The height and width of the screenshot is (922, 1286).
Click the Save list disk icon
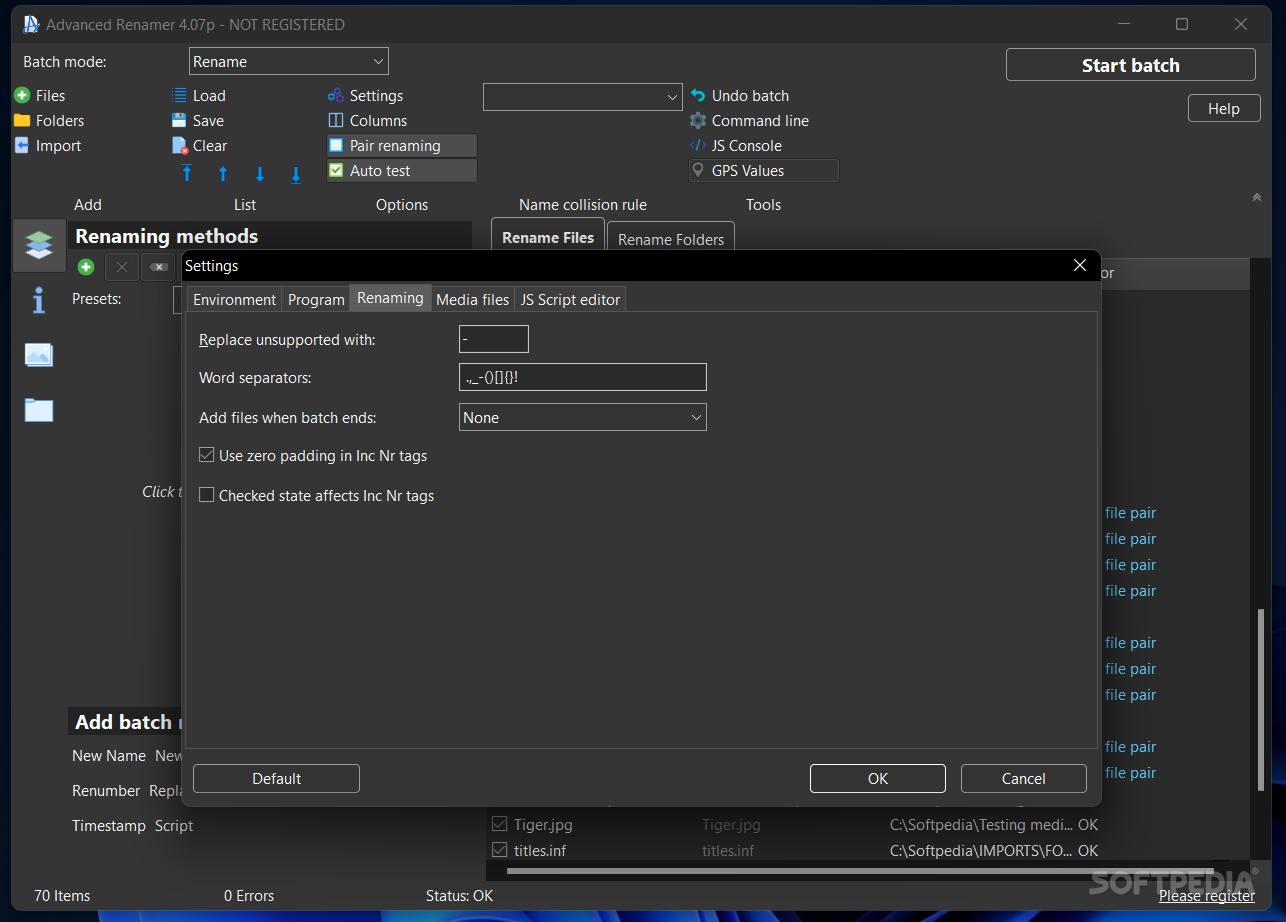(180, 121)
